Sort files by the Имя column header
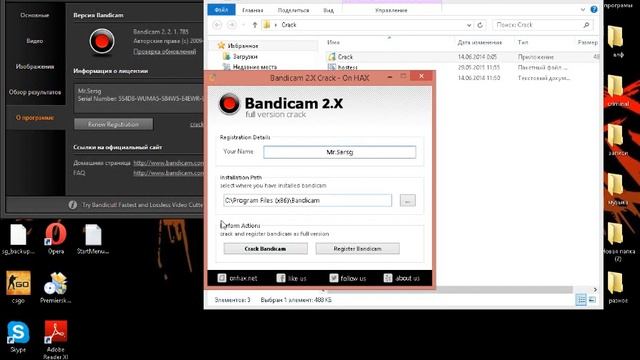 pyautogui.click(x=333, y=42)
